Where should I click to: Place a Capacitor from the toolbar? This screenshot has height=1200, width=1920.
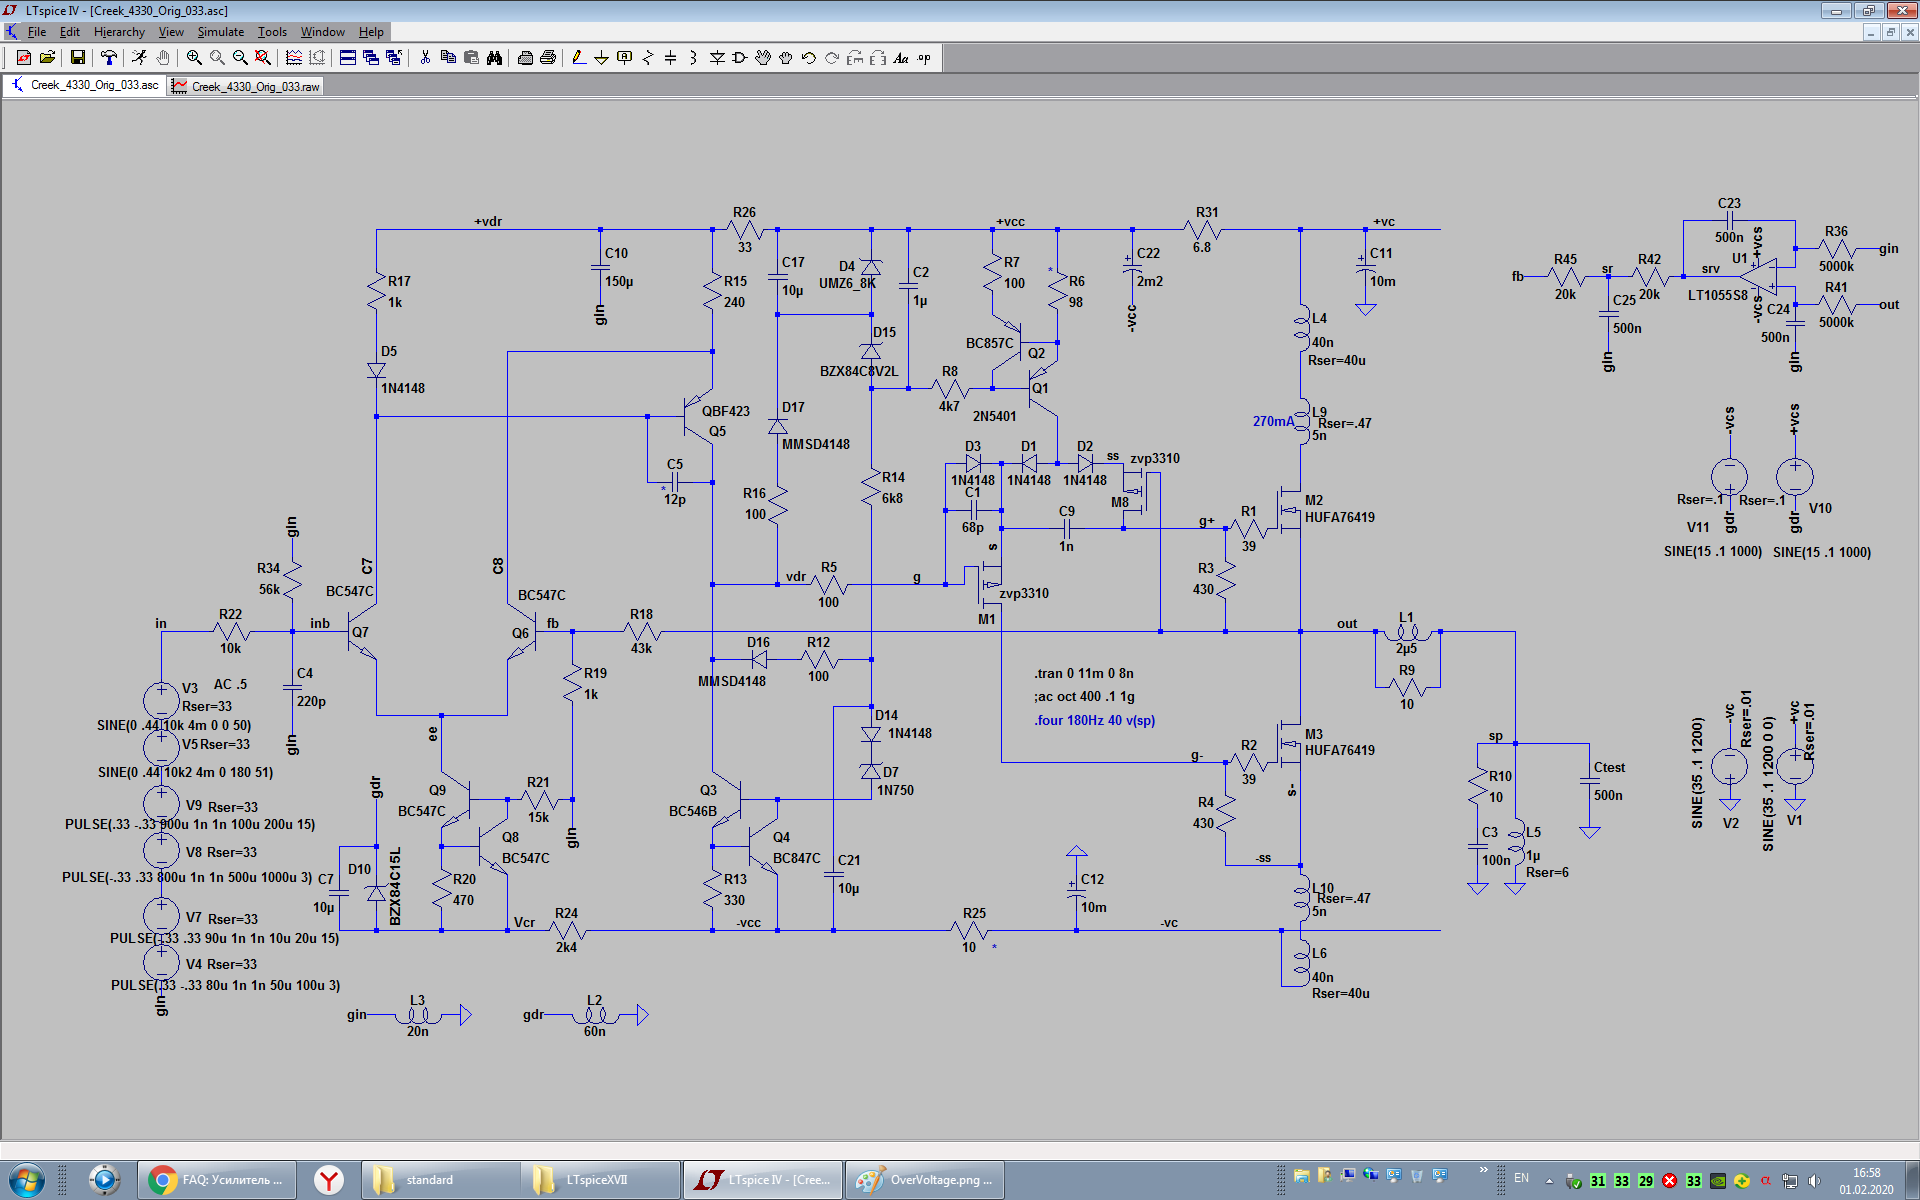pyautogui.click(x=670, y=58)
